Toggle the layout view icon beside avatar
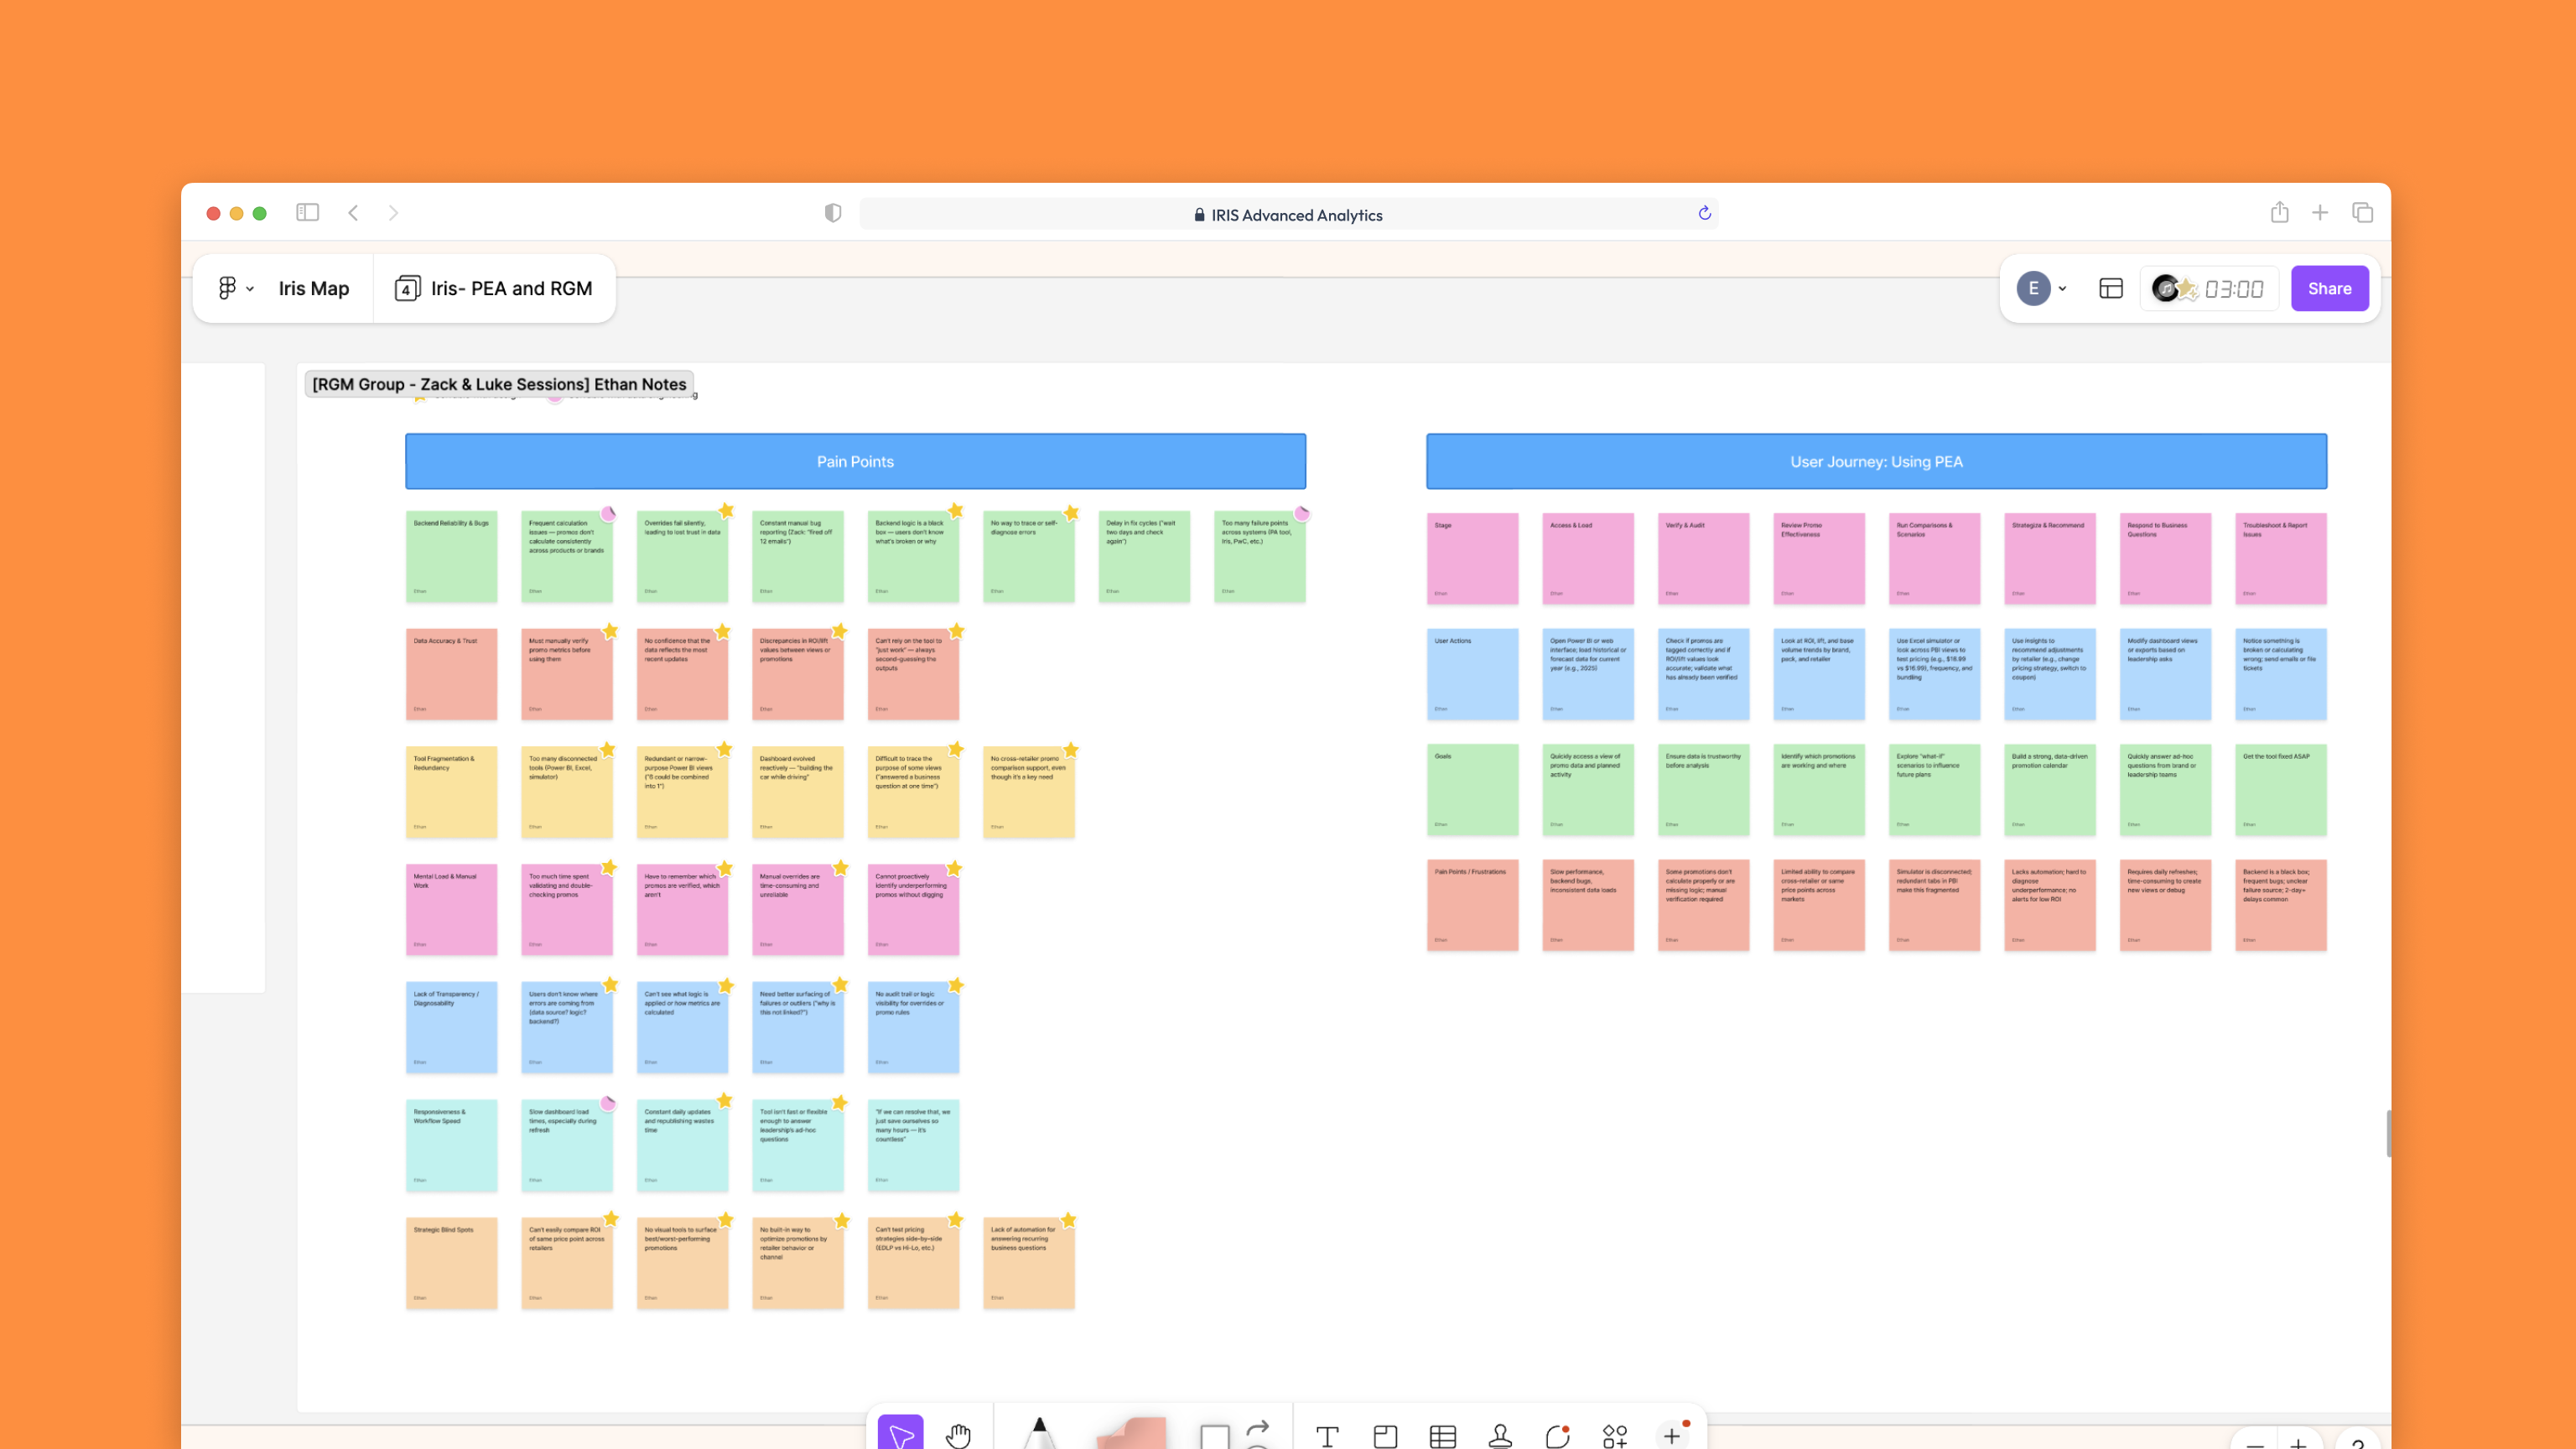 coord(2111,289)
